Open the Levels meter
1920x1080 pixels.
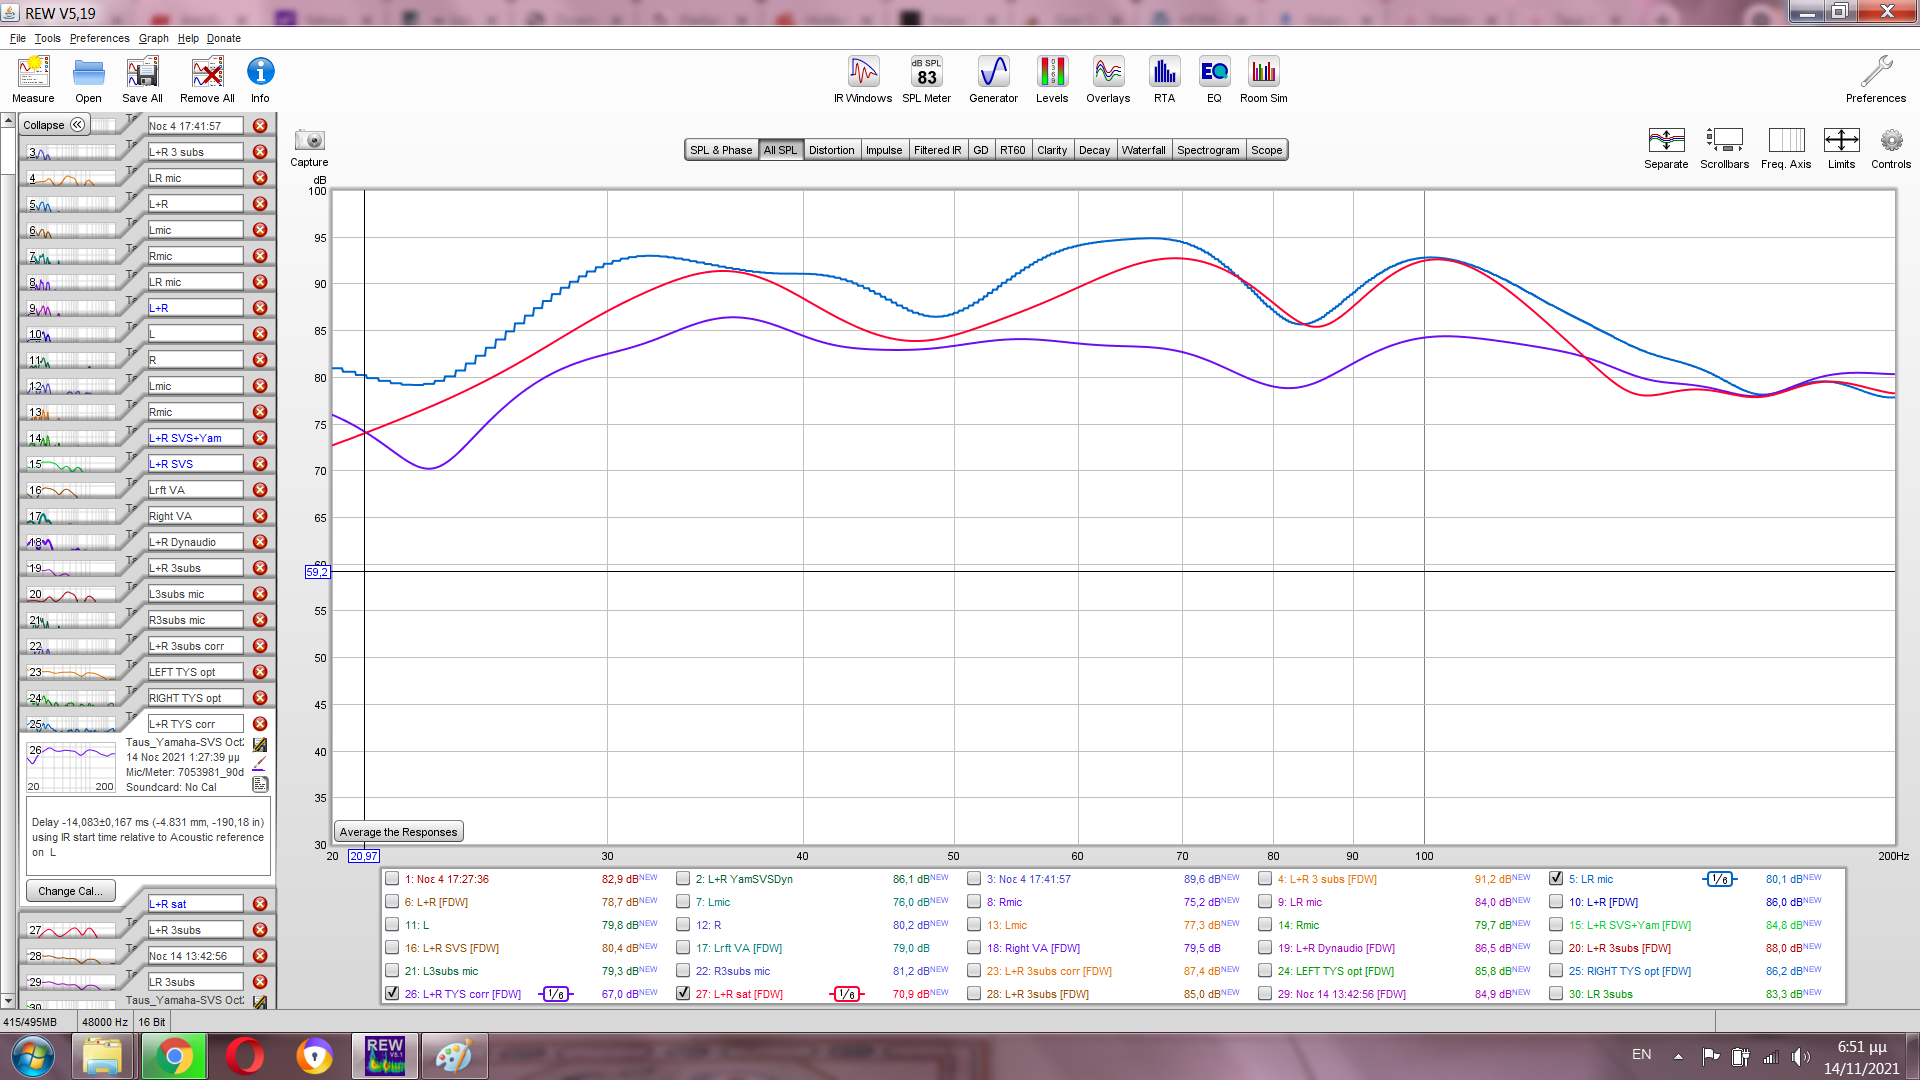coord(1052,79)
